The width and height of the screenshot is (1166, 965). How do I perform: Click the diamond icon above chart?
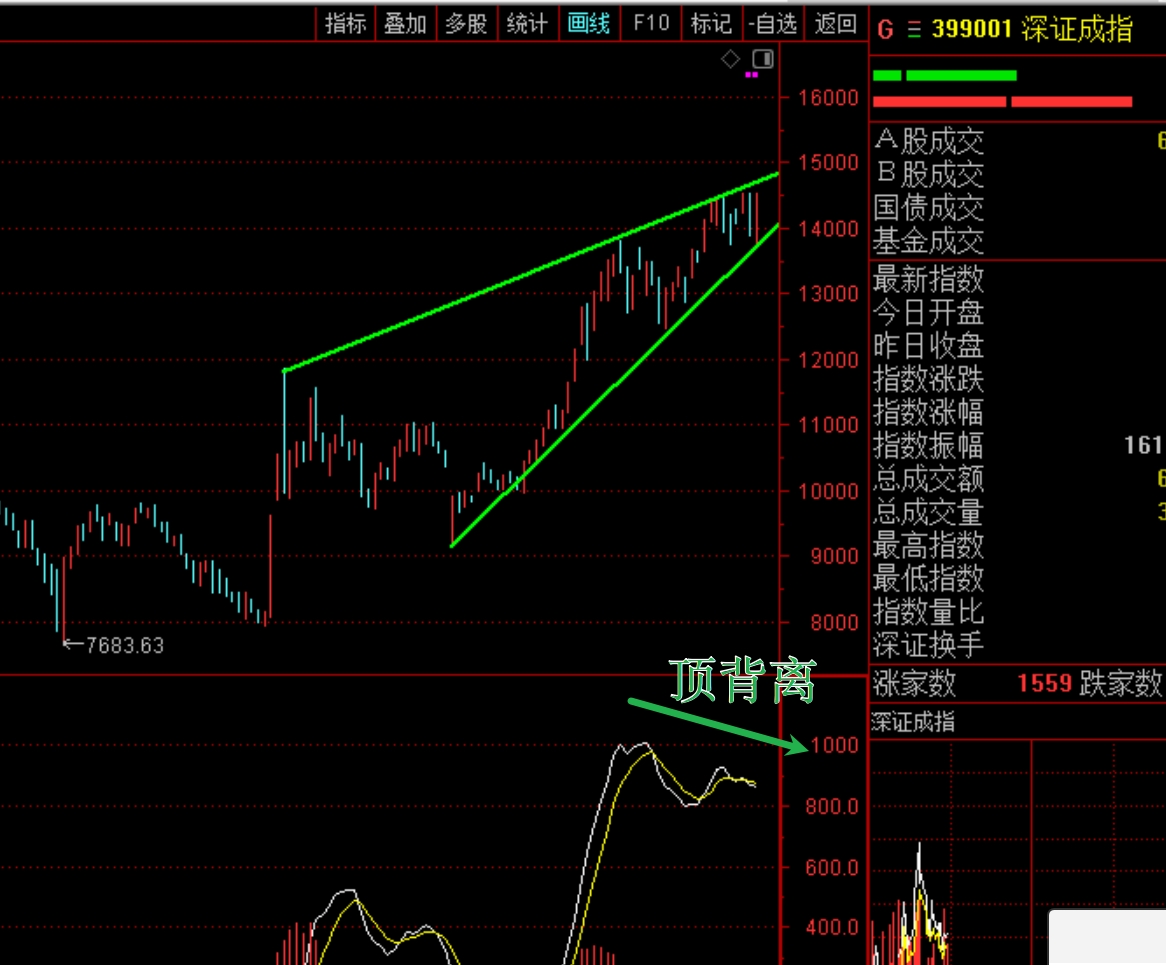[x=730, y=58]
